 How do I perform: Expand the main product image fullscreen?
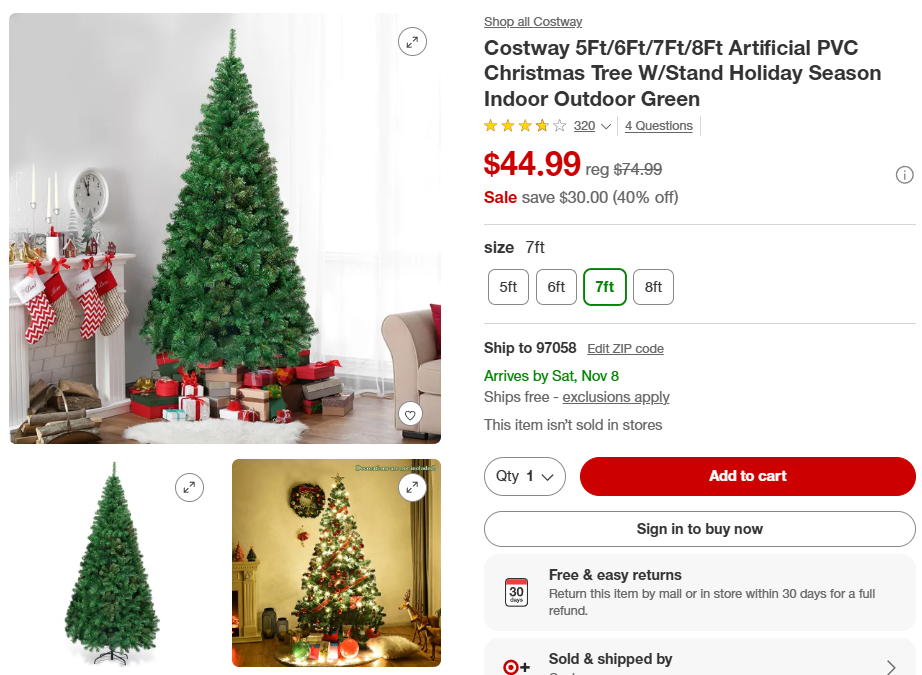[x=412, y=42]
